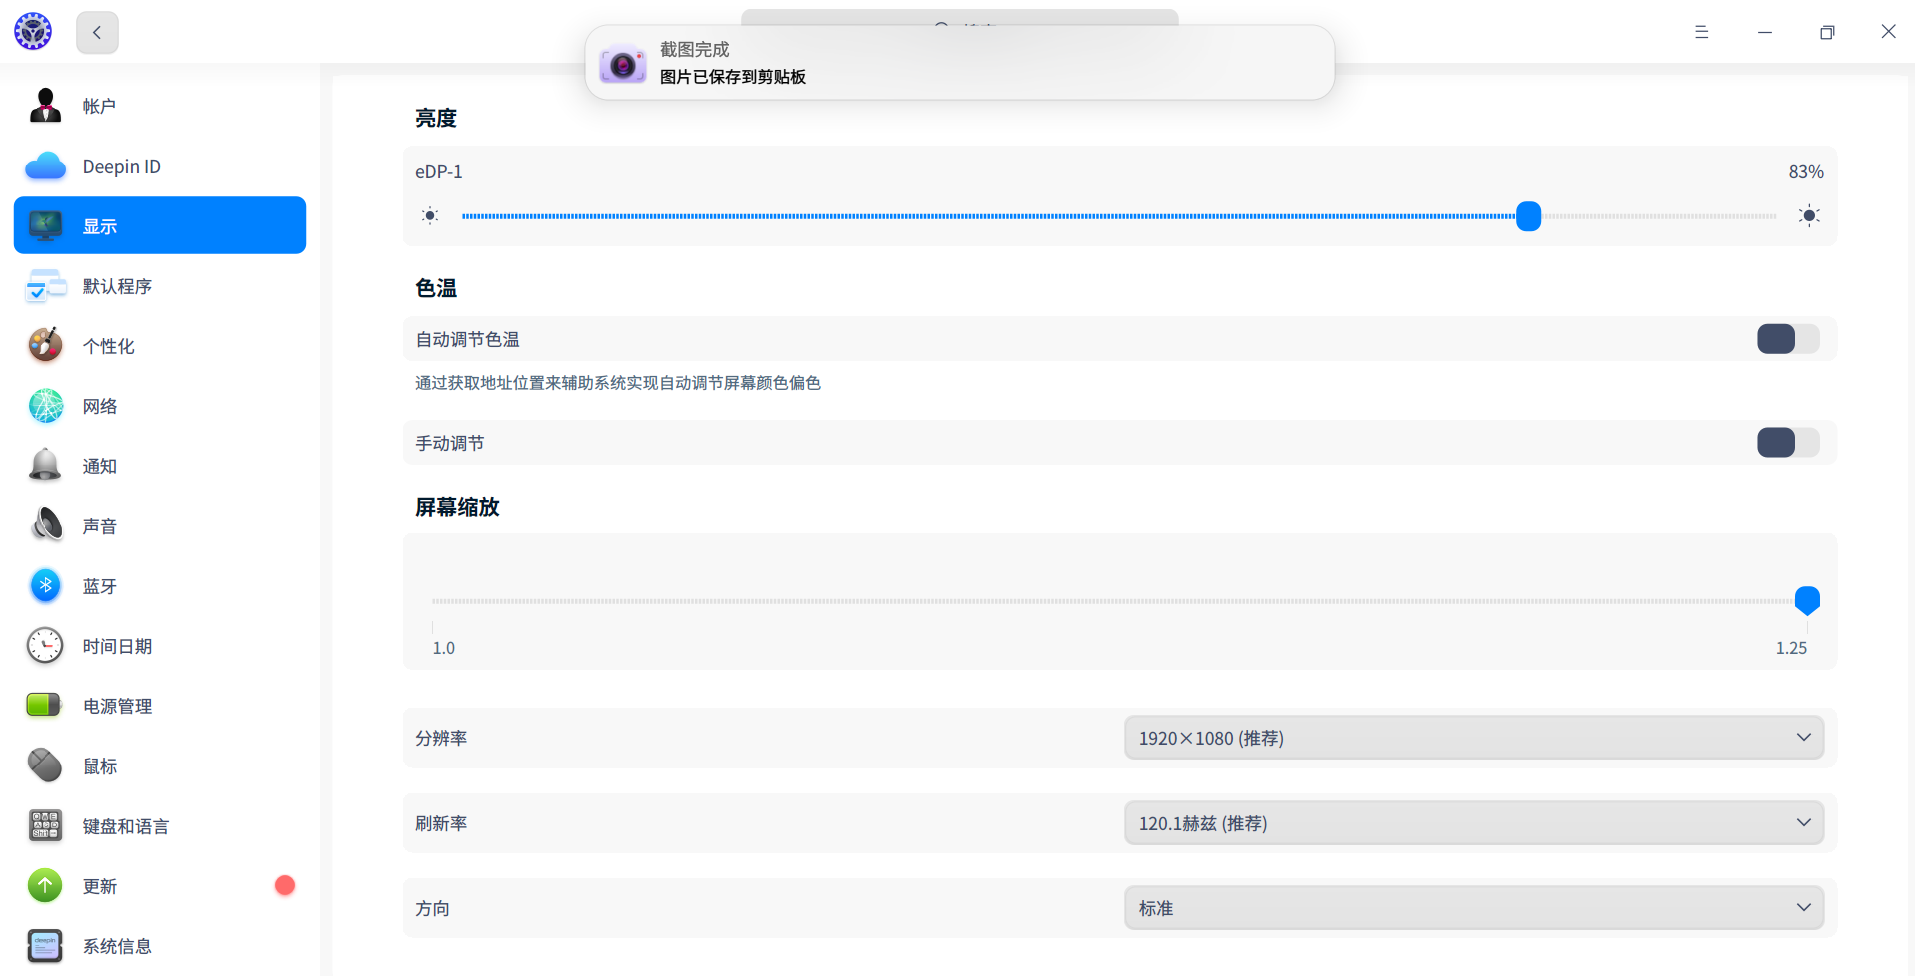Image resolution: width=1915 pixels, height=976 pixels.
Task: Click the 声音 speaker icon
Action: [x=45, y=526]
